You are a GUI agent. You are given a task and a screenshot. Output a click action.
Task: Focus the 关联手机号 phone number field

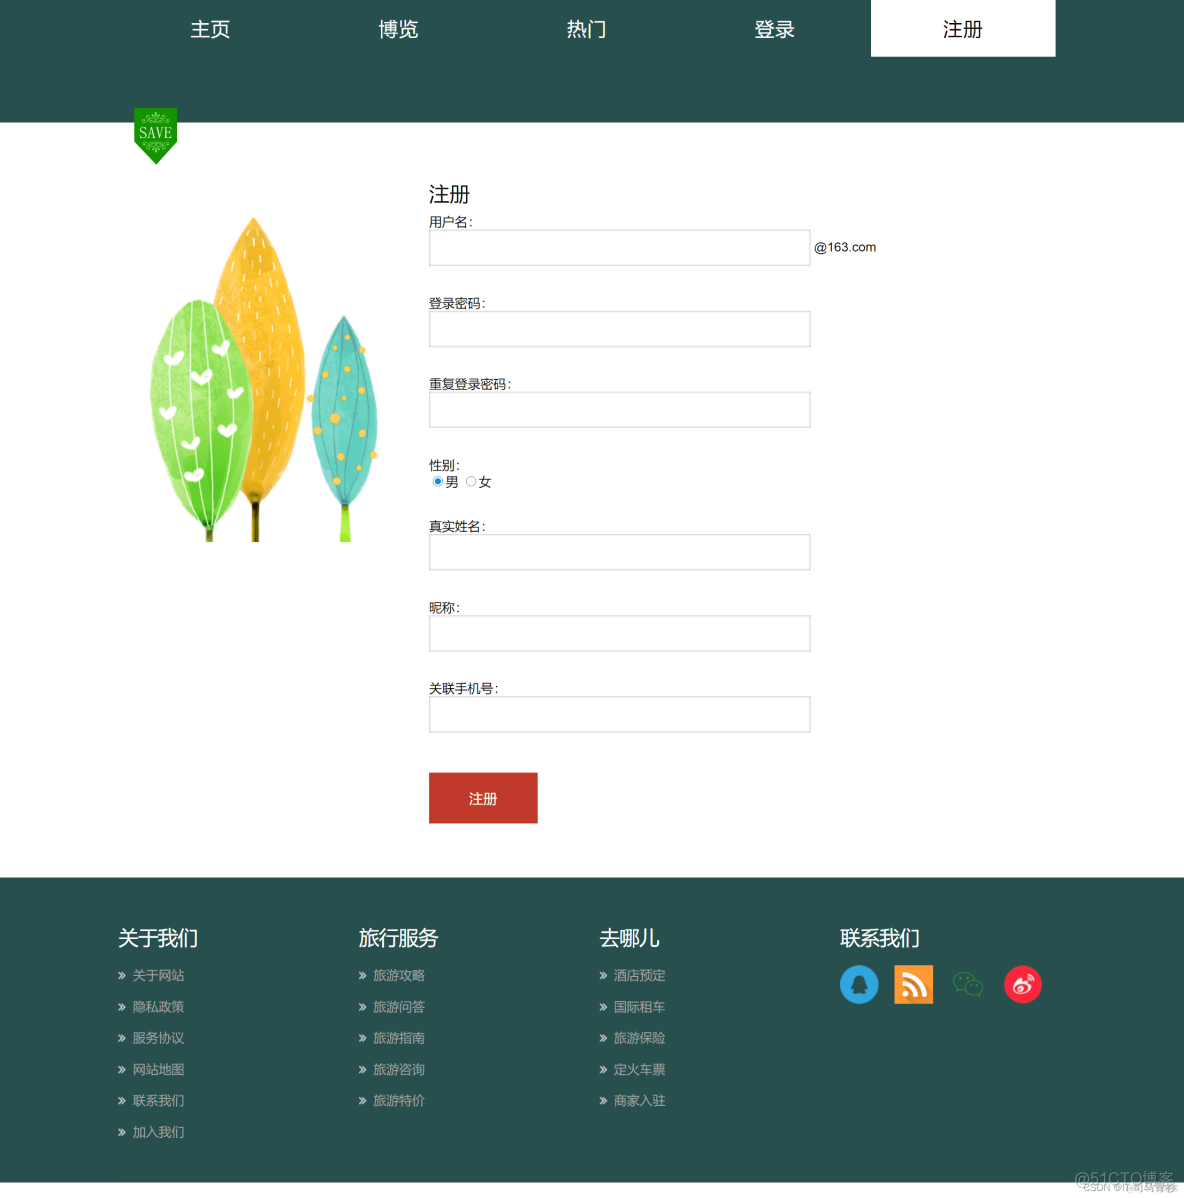619,714
